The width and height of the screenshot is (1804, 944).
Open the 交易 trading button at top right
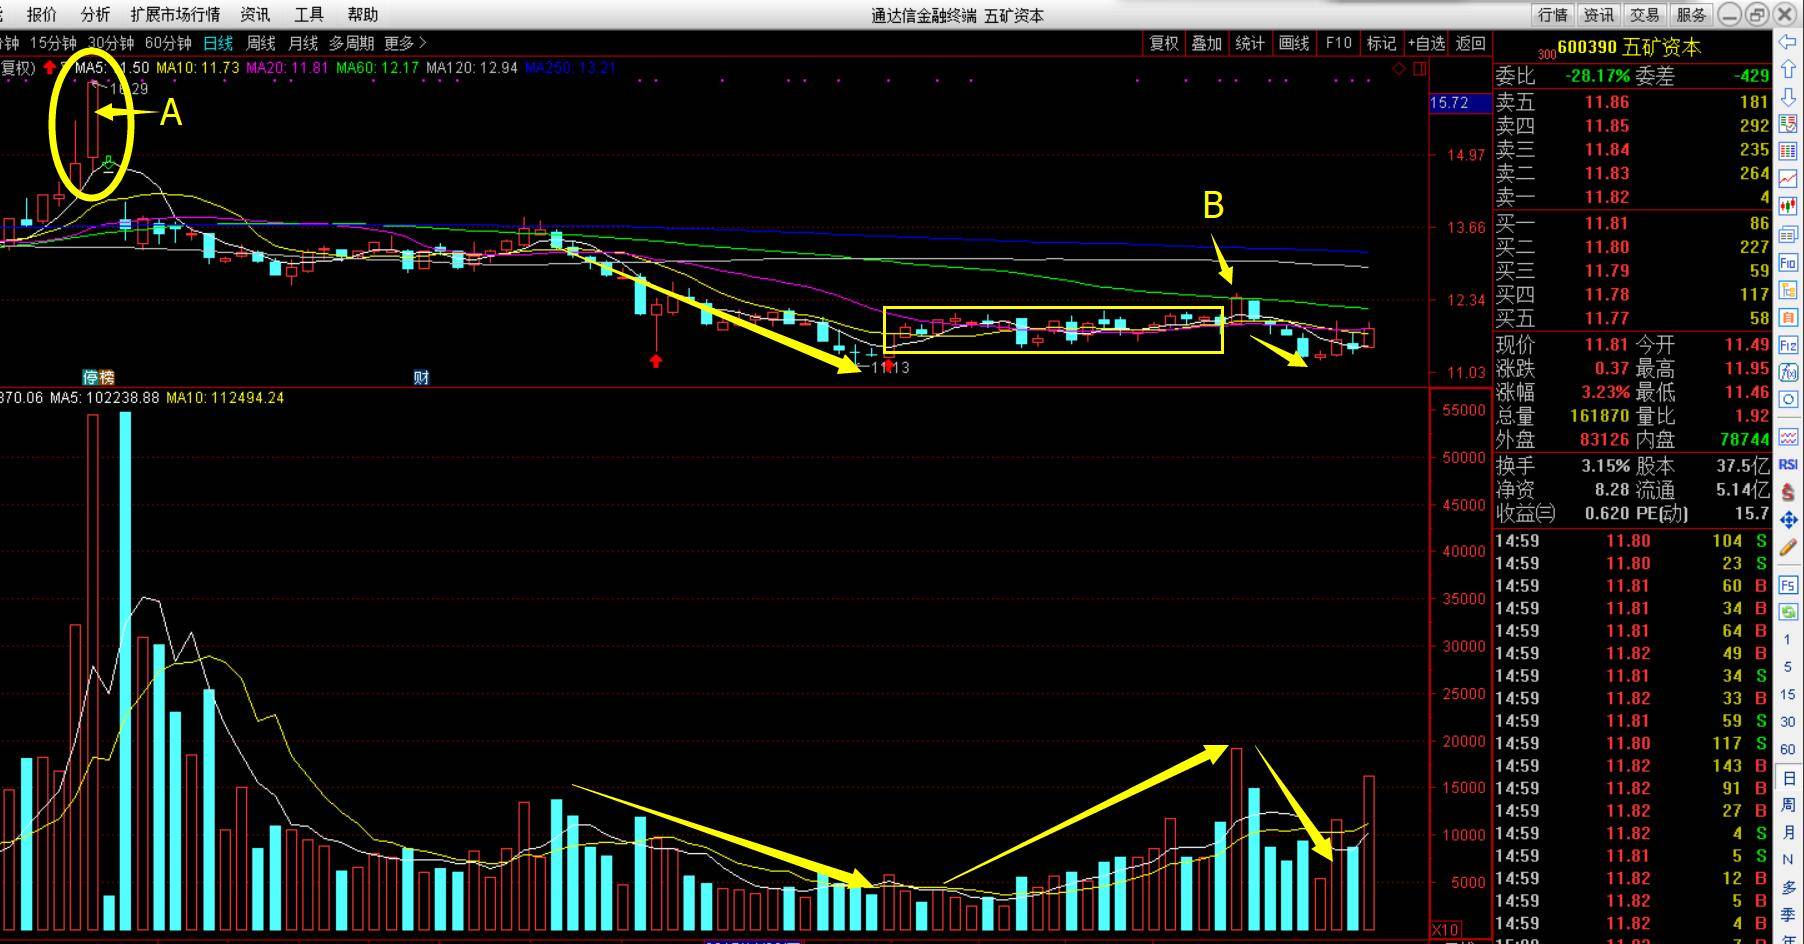pyautogui.click(x=1645, y=14)
